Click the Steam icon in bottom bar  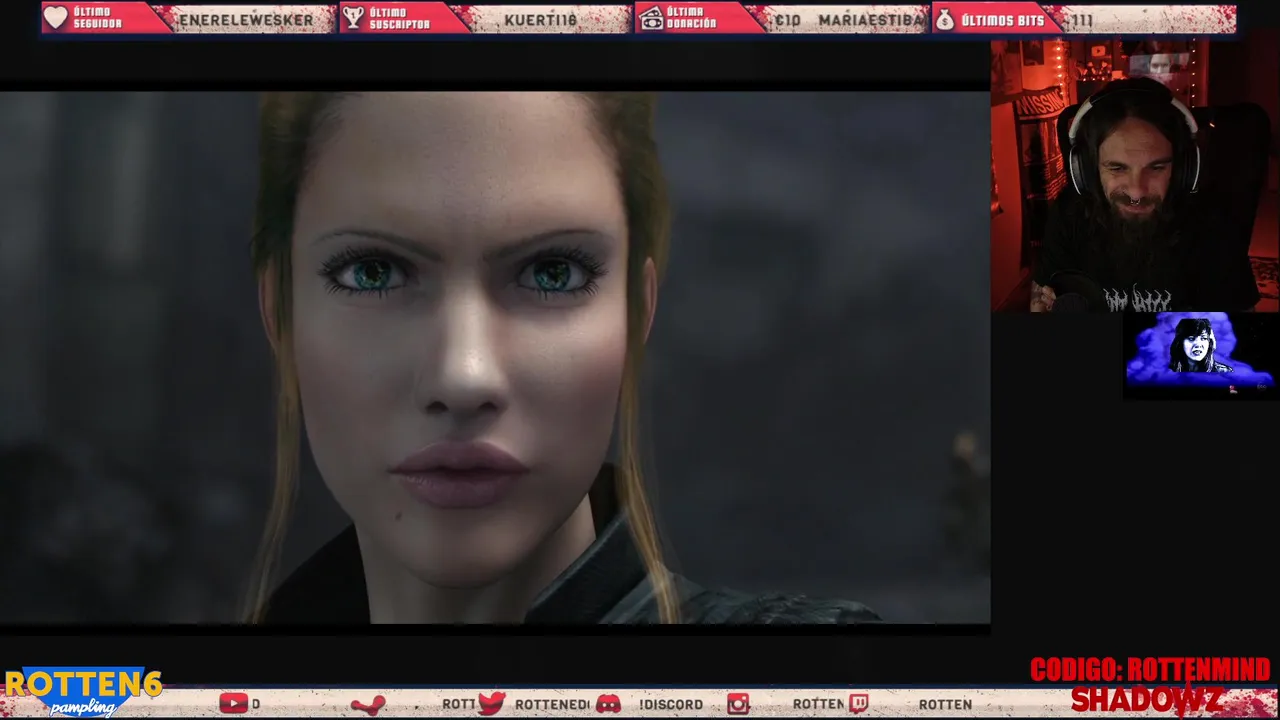[368, 704]
